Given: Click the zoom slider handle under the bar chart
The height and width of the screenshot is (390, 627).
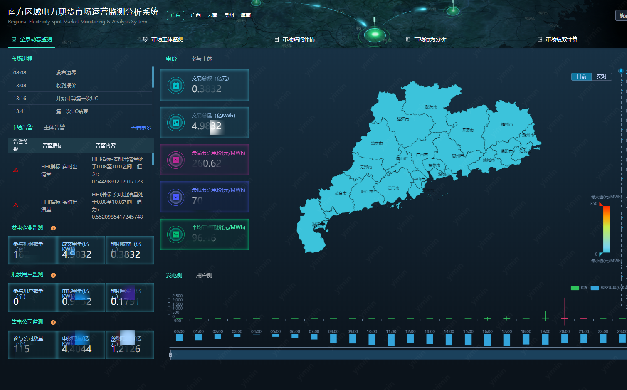Looking at the screenshot, I should (x=171, y=354).
